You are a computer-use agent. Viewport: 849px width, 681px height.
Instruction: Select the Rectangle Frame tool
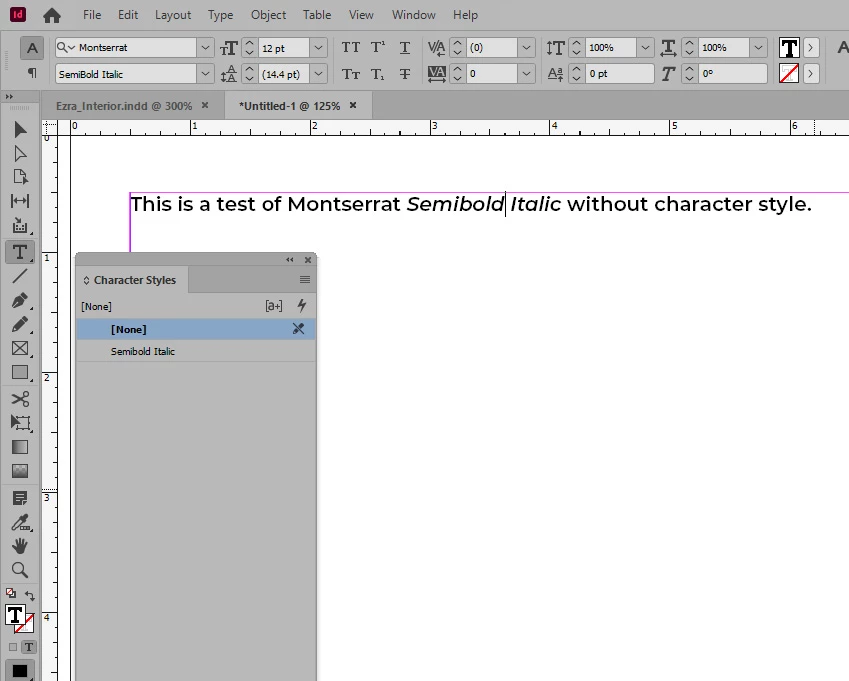click(x=20, y=348)
